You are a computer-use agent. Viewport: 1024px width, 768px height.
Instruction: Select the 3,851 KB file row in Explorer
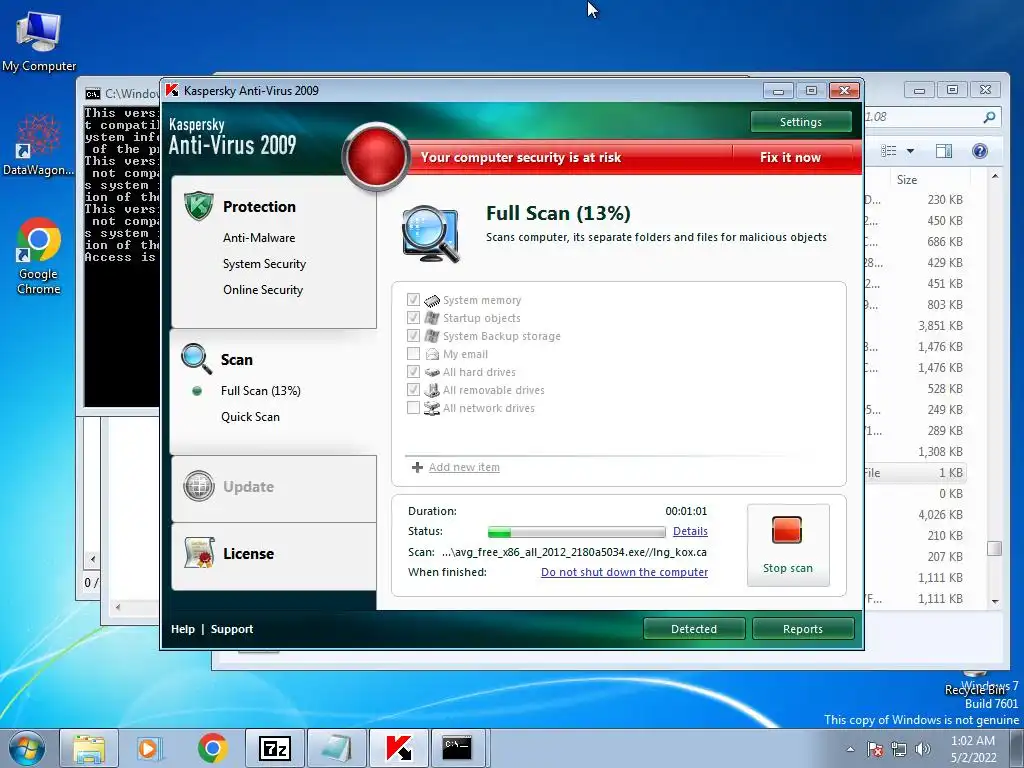[915, 326]
